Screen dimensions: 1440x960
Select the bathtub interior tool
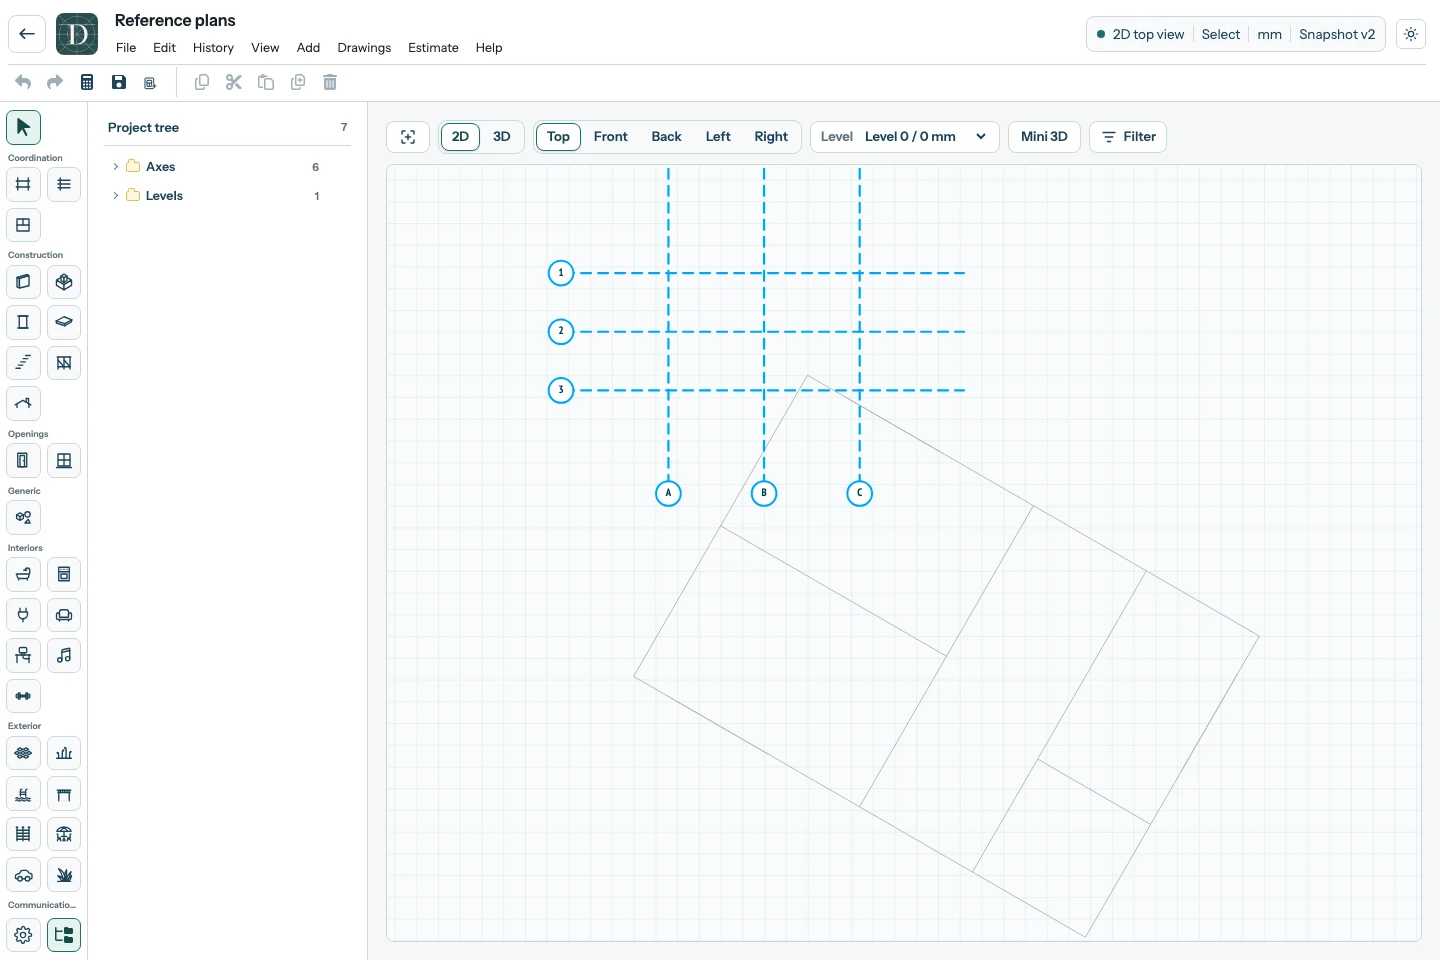pyautogui.click(x=23, y=574)
